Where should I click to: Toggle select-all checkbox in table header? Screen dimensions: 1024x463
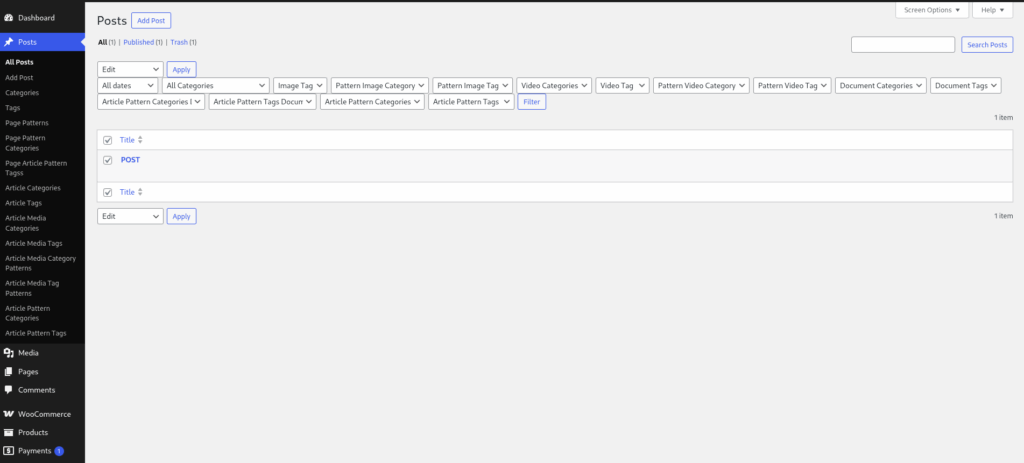[108, 140]
